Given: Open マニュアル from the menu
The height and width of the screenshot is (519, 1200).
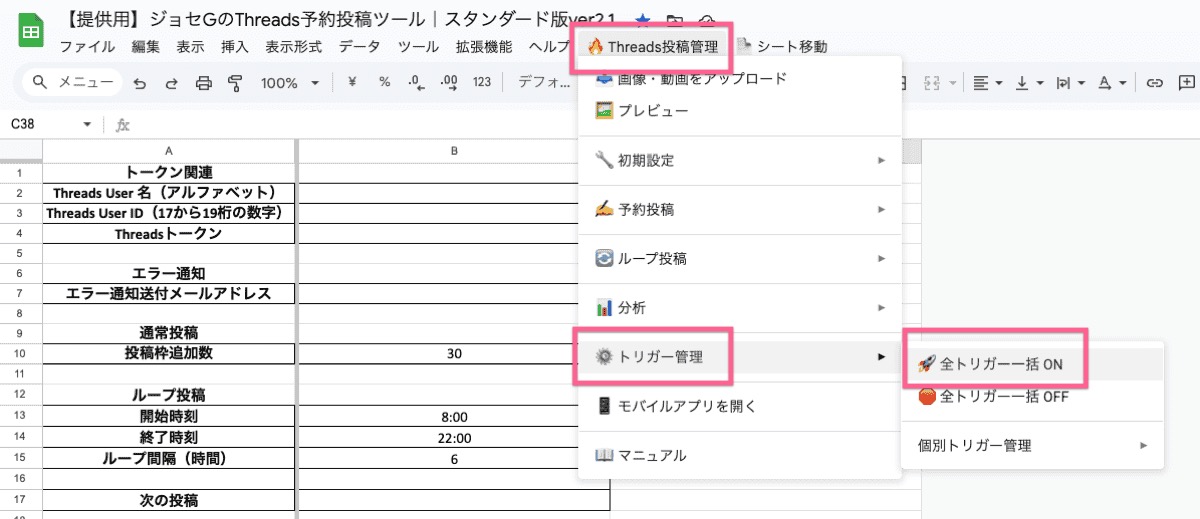Looking at the screenshot, I should pyautogui.click(x=739, y=455).
